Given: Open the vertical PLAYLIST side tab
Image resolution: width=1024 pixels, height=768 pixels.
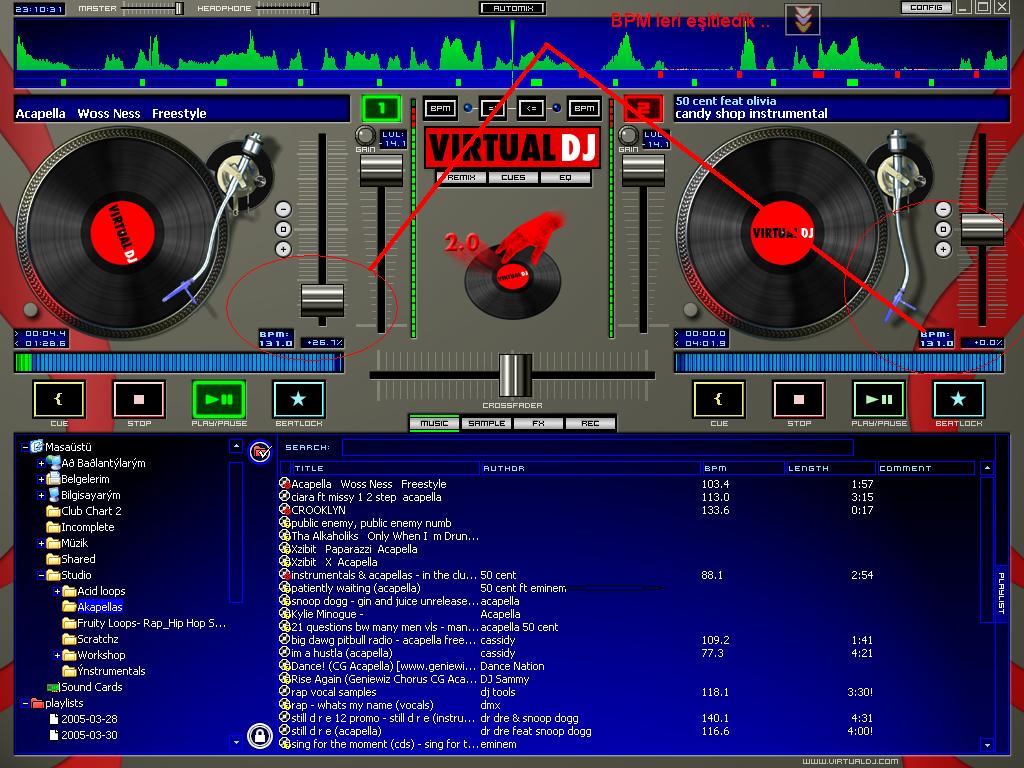Looking at the screenshot, I should click(x=1001, y=592).
